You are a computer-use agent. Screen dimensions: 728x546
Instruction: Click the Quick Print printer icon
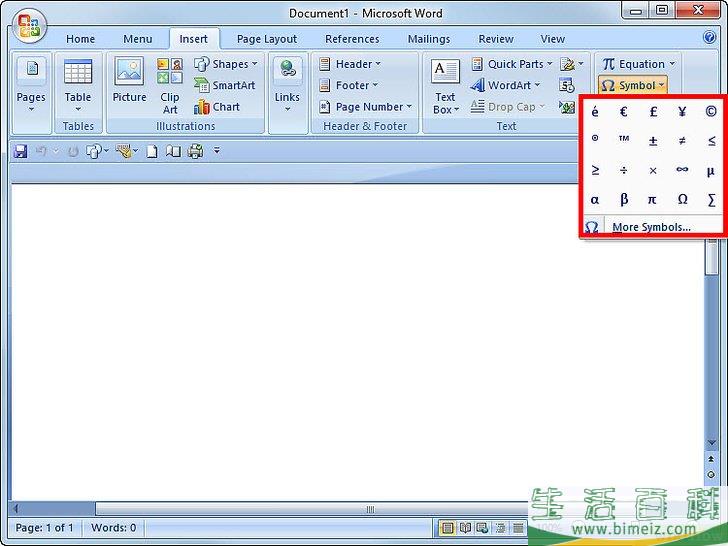click(x=195, y=151)
